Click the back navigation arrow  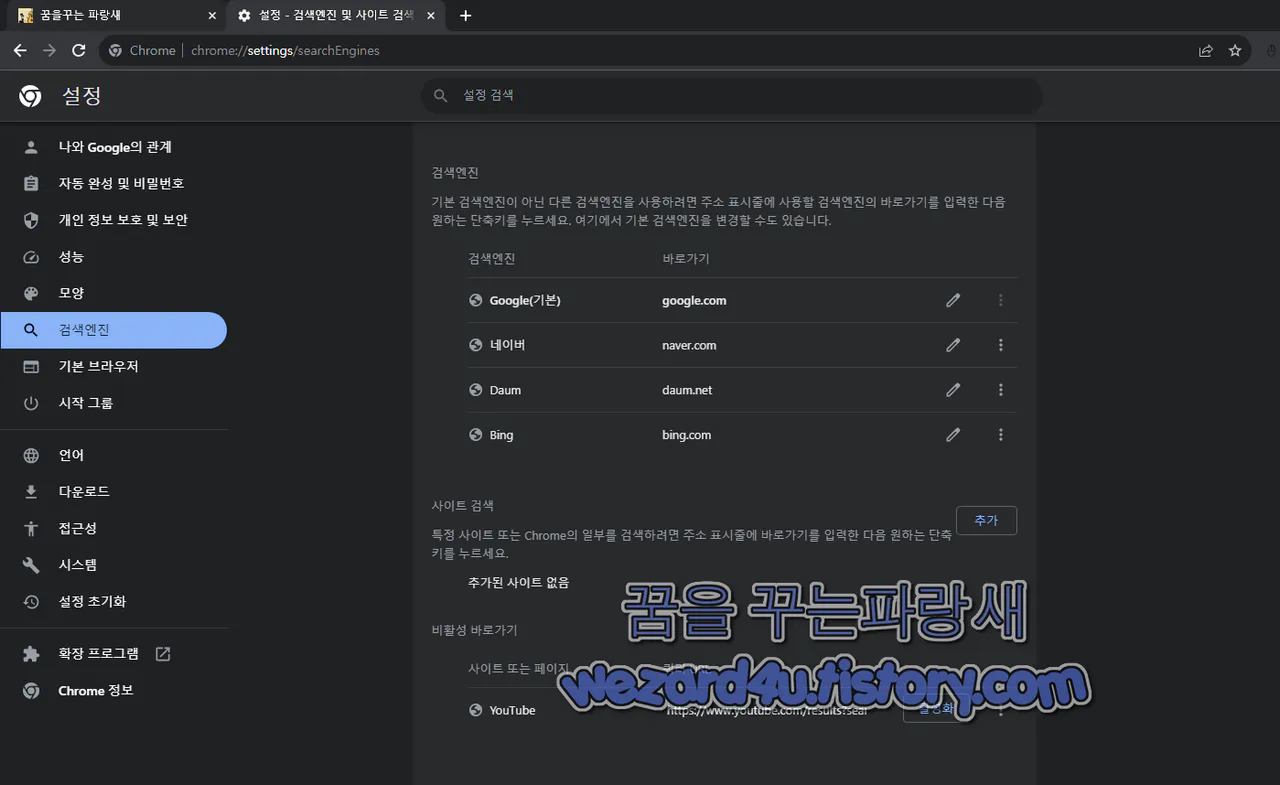[20, 50]
